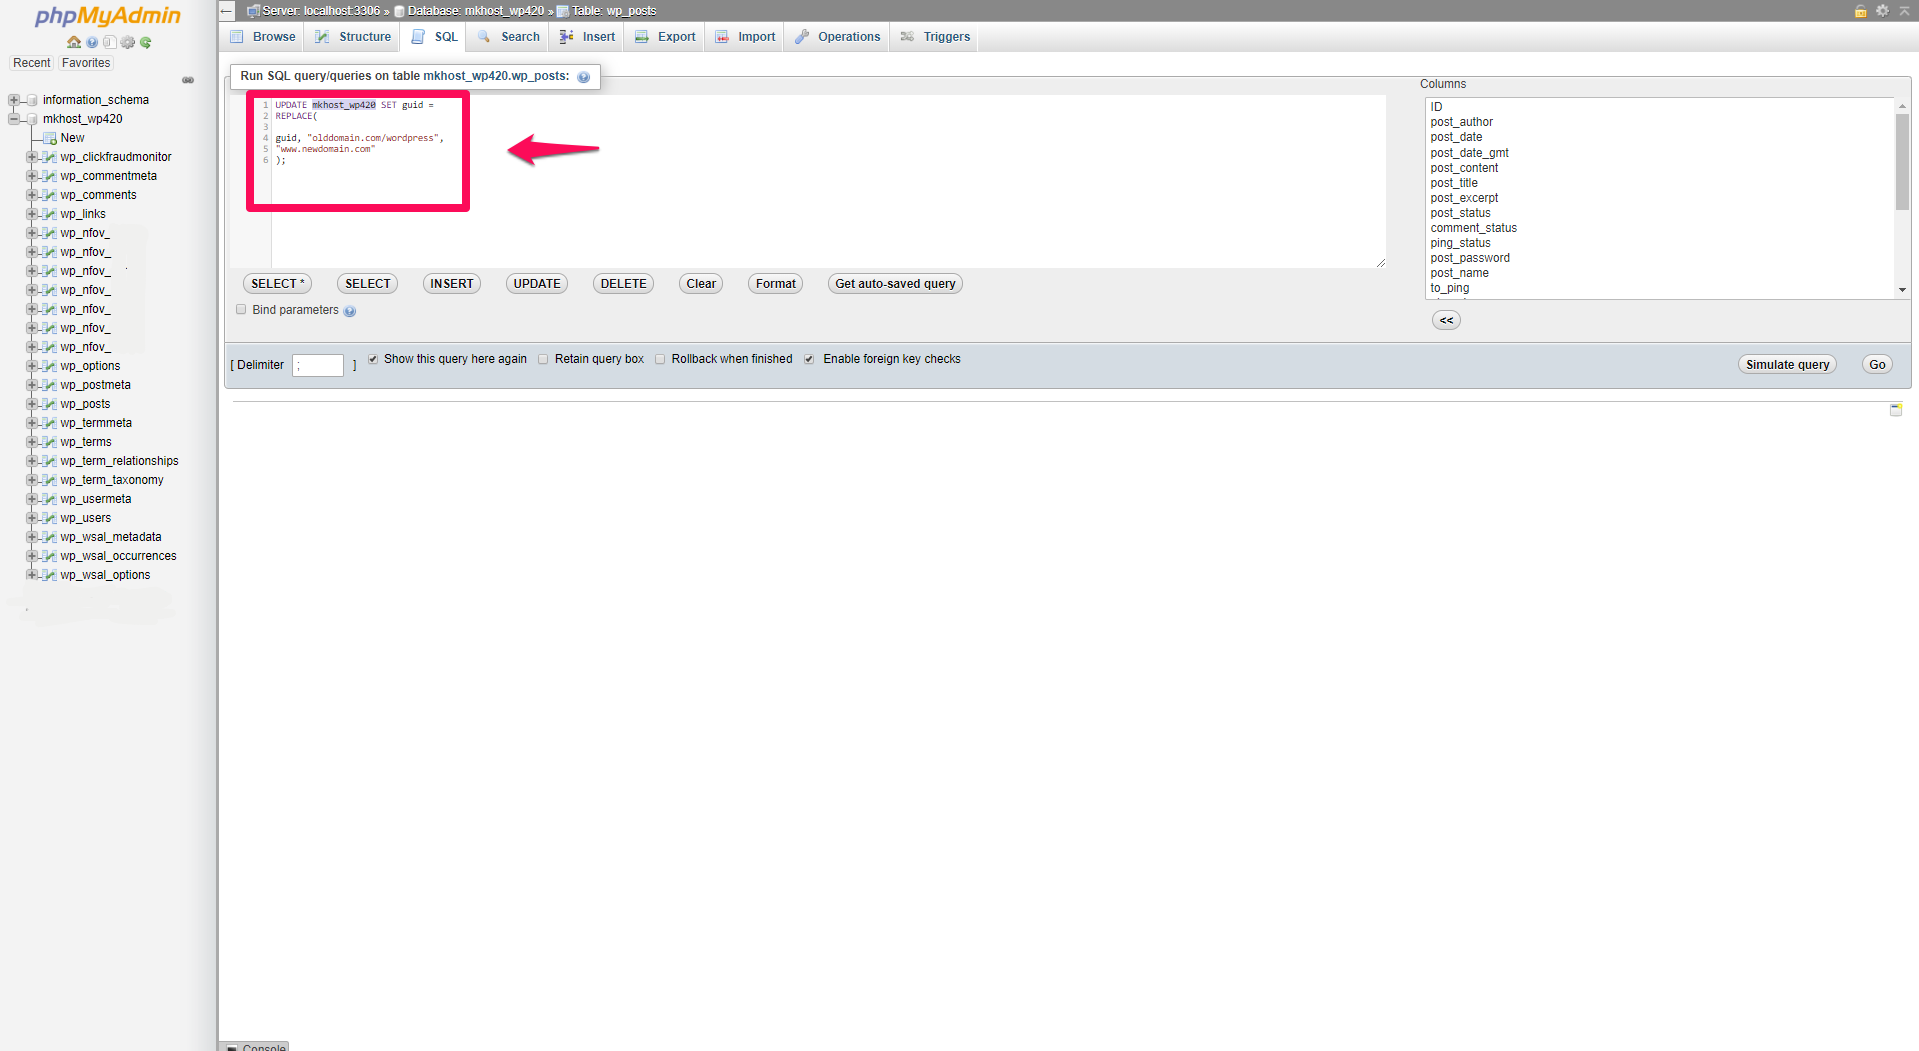The width and height of the screenshot is (1919, 1051).
Task: Click into the Delimiter input field
Action: [318, 365]
